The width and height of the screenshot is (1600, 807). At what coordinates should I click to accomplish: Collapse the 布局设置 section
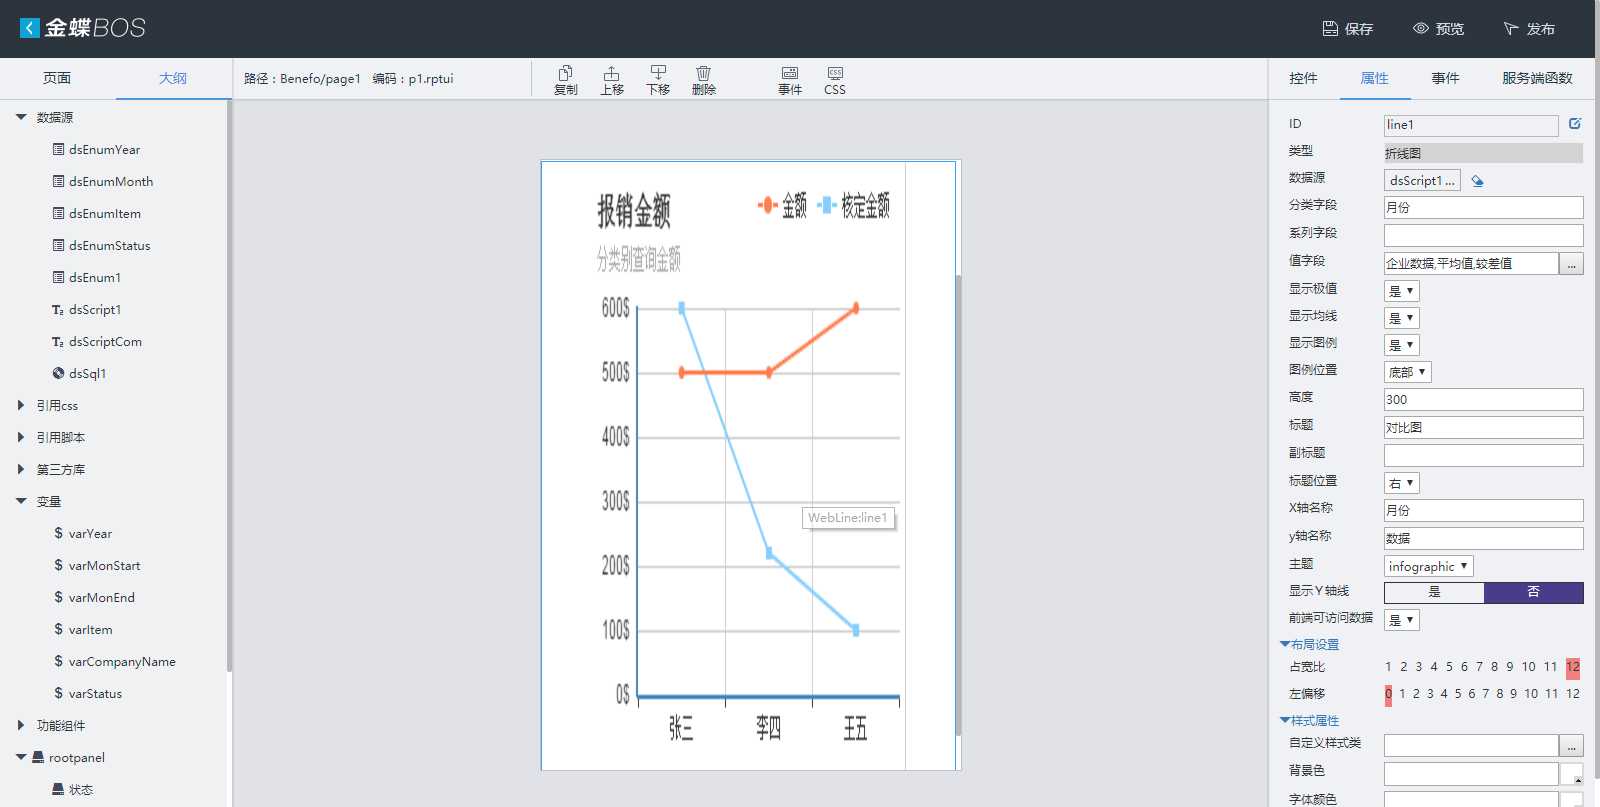pos(1285,644)
